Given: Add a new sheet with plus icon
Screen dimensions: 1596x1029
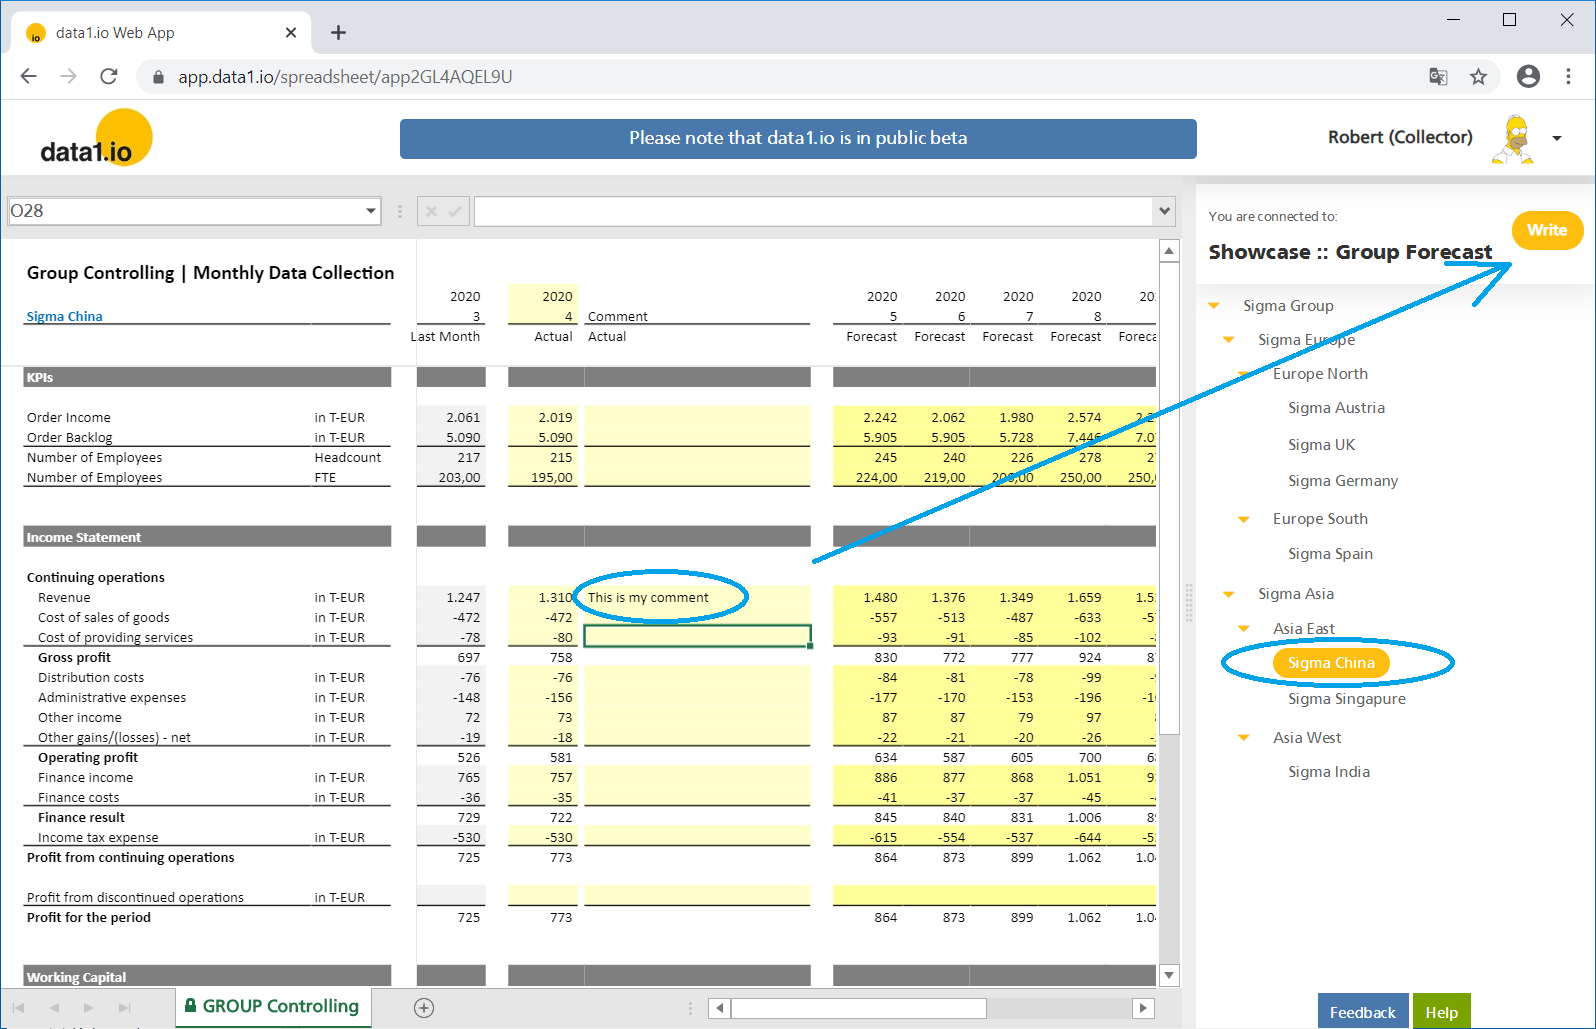Looking at the screenshot, I should [424, 1008].
